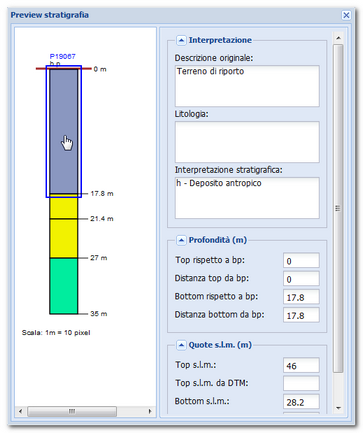Click the Top rispetto a bp field
The height and width of the screenshot is (433, 363).
tap(301, 260)
